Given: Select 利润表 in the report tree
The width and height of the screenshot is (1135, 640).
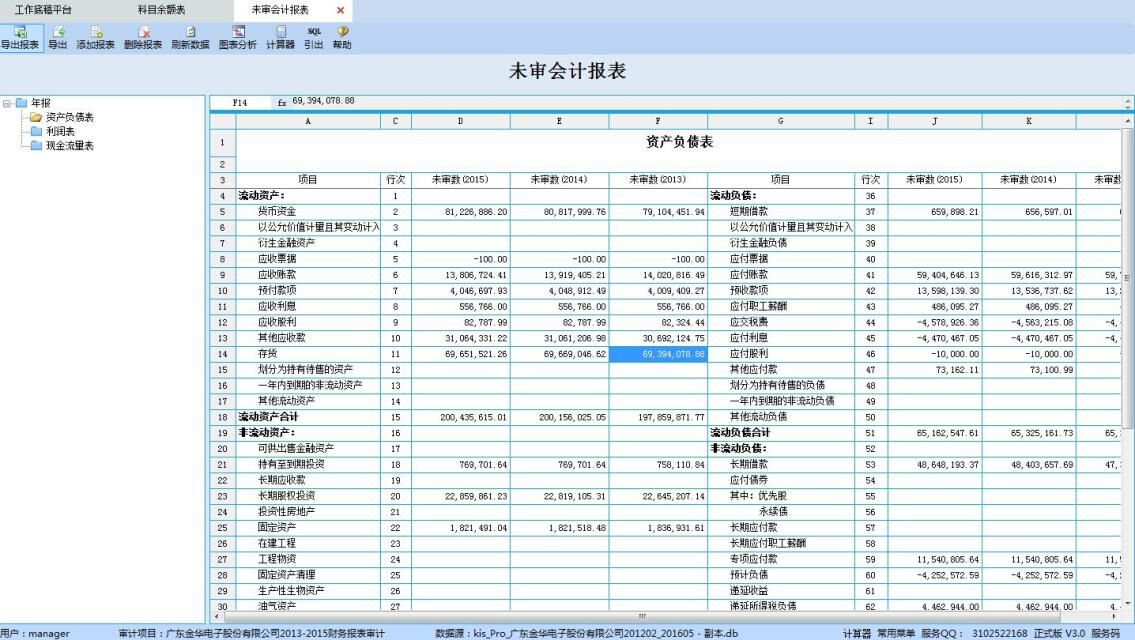Looking at the screenshot, I should coord(62,131).
